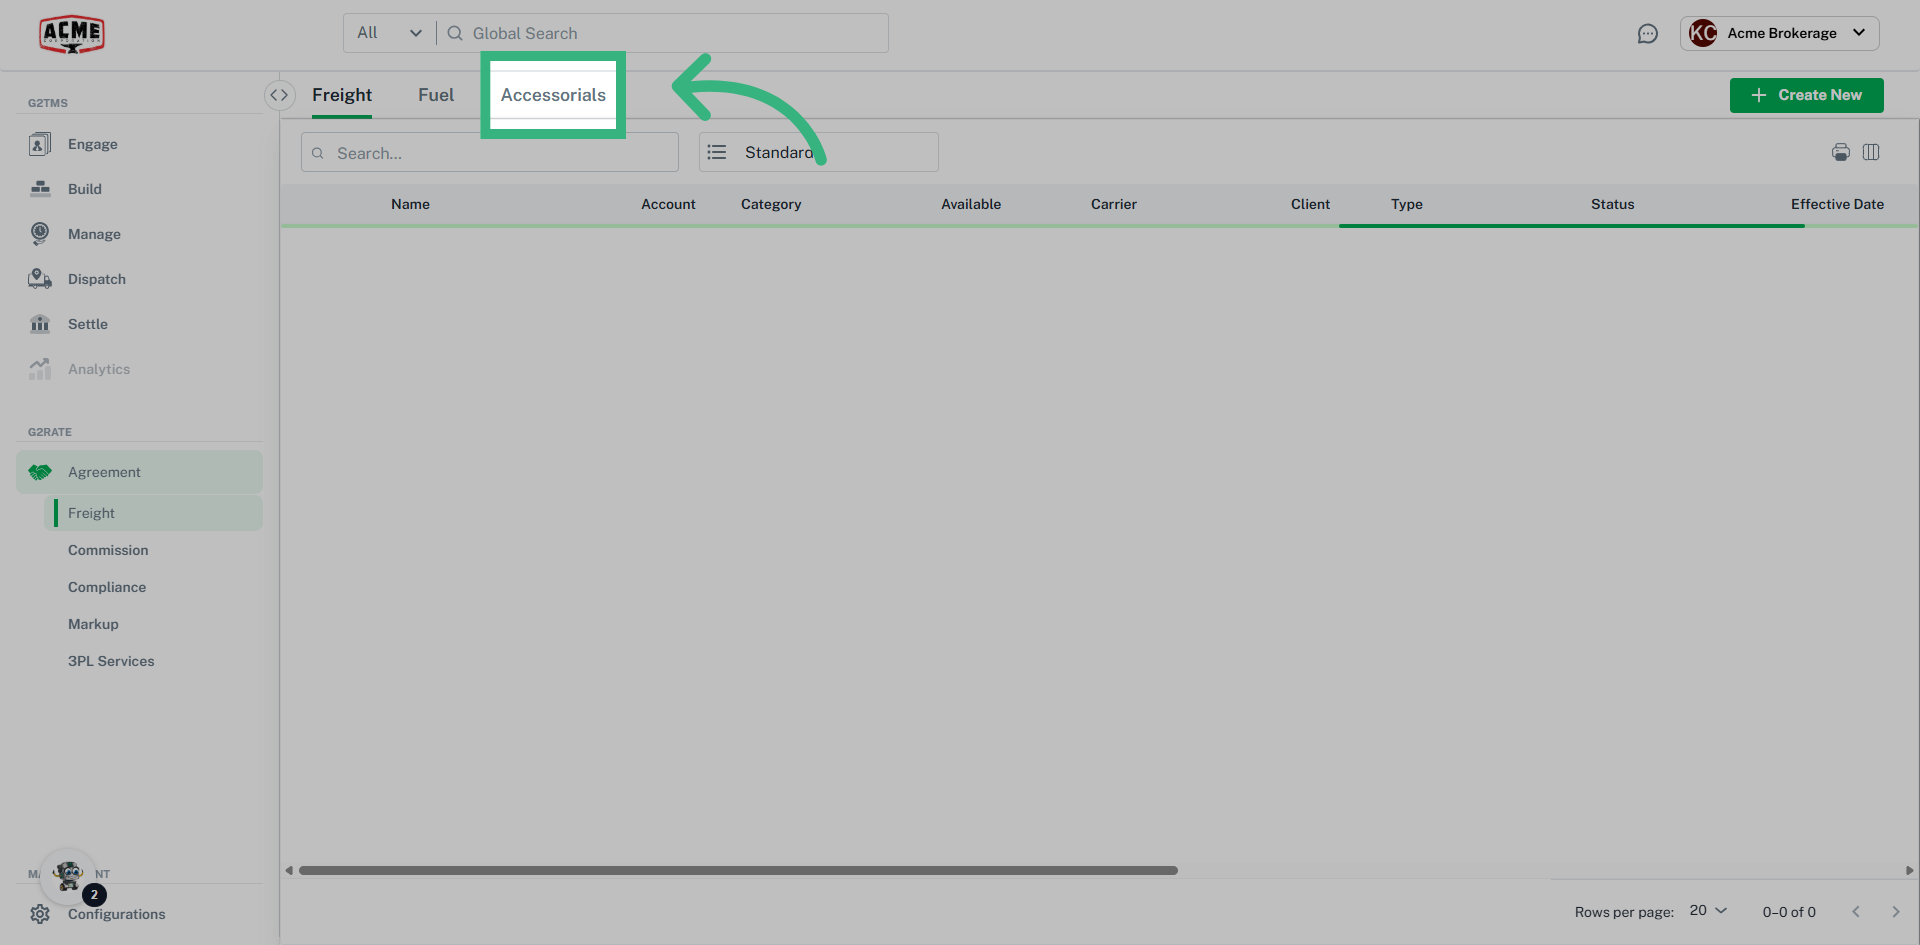Screen dimensions: 1920x945
Task: Click the Build sidebar icon
Action: click(40, 189)
